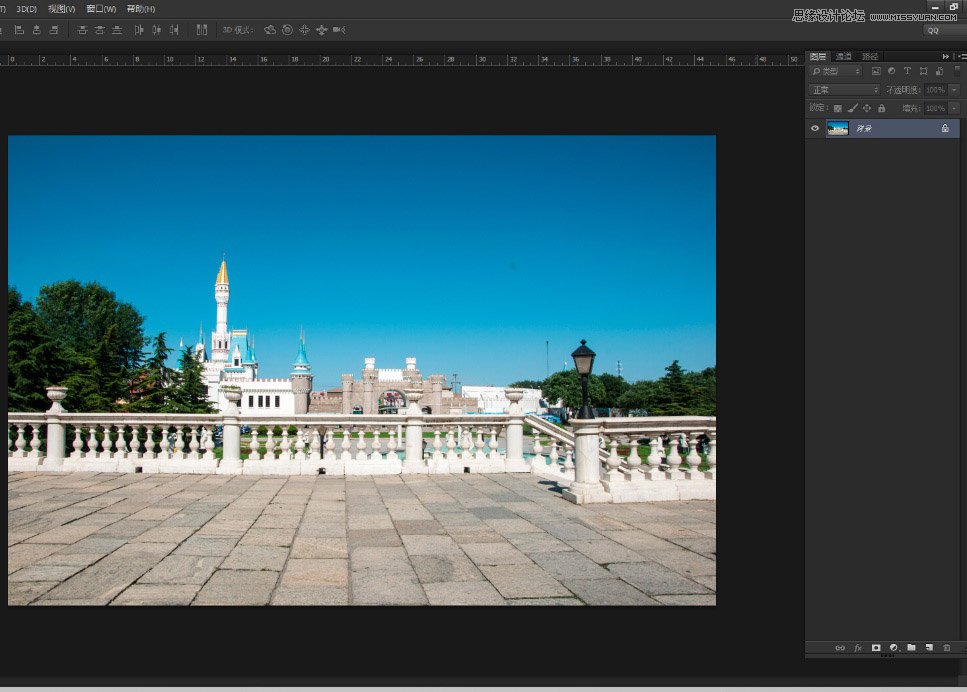
Task: Toggle the layer filtering on/off switch
Action: [x=957, y=71]
